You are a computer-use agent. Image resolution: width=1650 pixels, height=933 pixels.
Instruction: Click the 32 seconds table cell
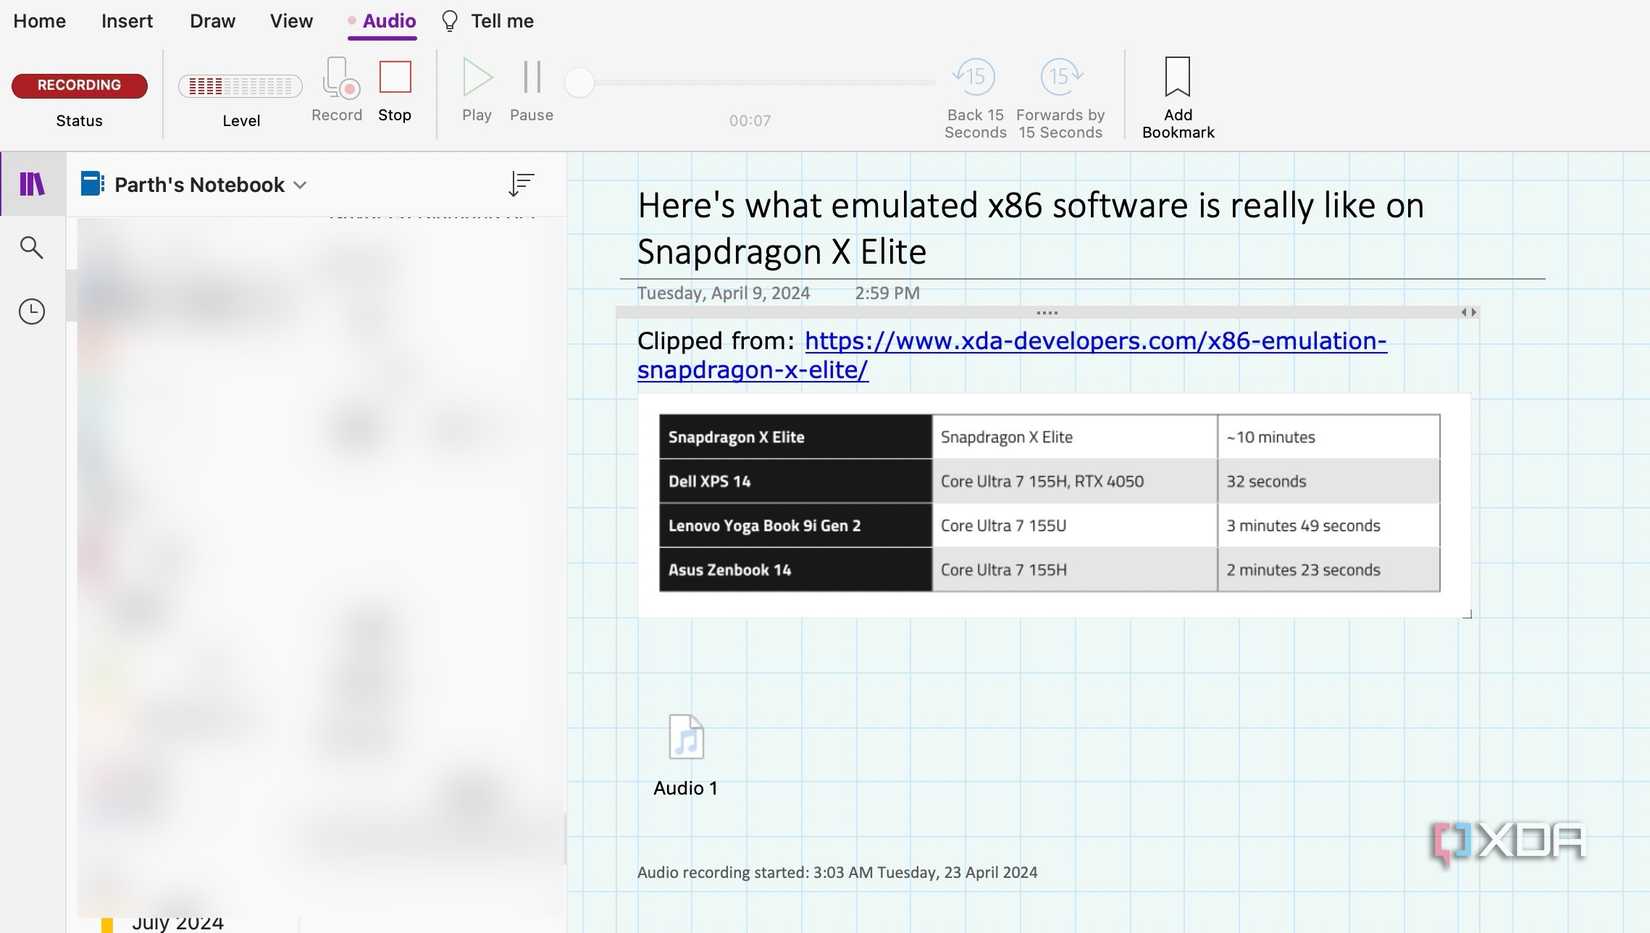[1328, 481]
